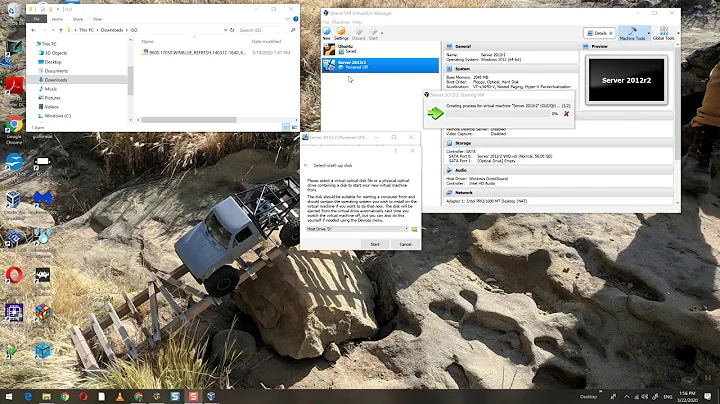Click the green arrow icon in Starting VM dialog

[435, 112]
